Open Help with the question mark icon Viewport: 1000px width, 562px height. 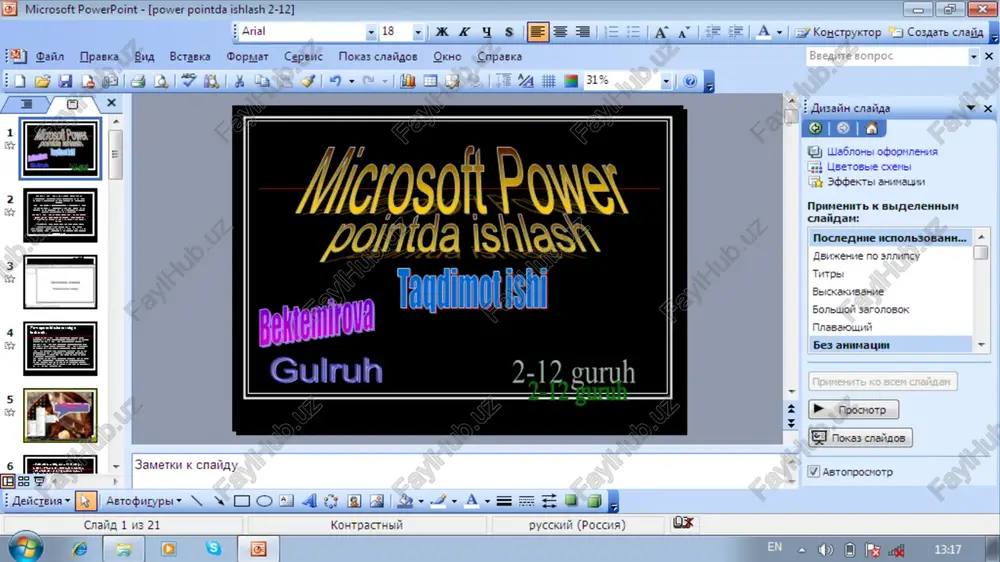[689, 81]
